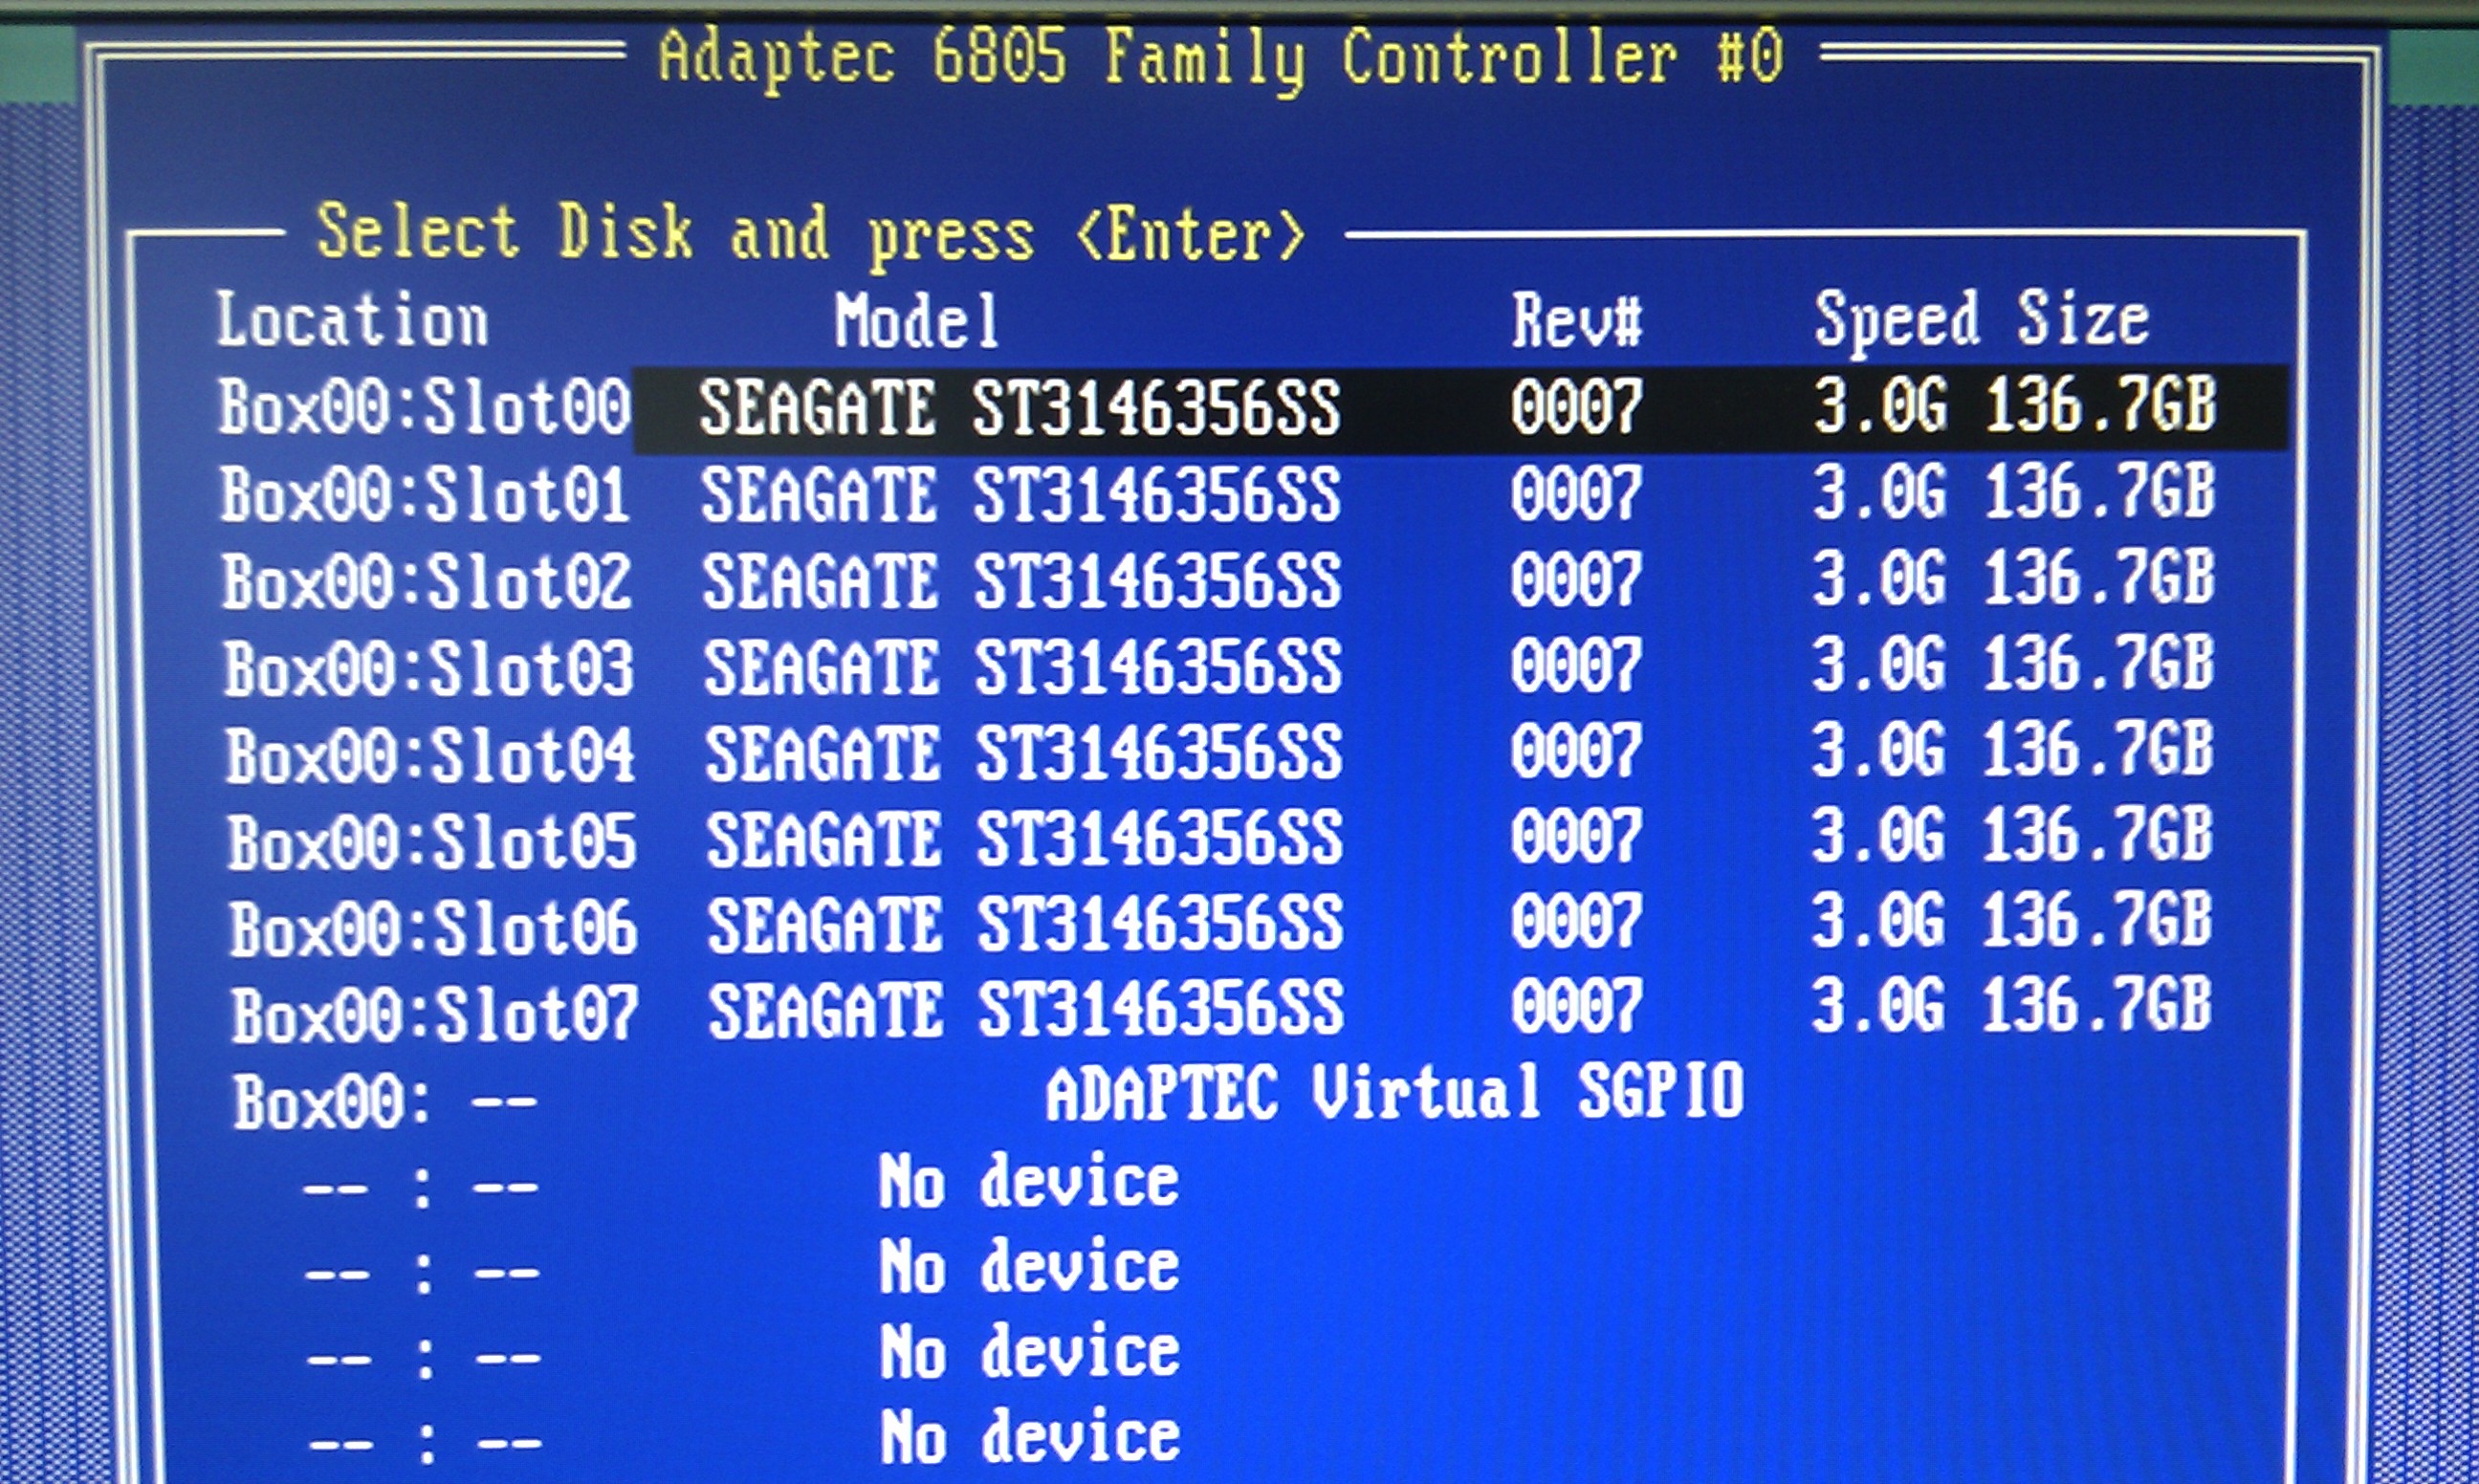Image resolution: width=2479 pixels, height=1484 pixels.
Task: Click the Rev# column header
Action: click(1576, 321)
